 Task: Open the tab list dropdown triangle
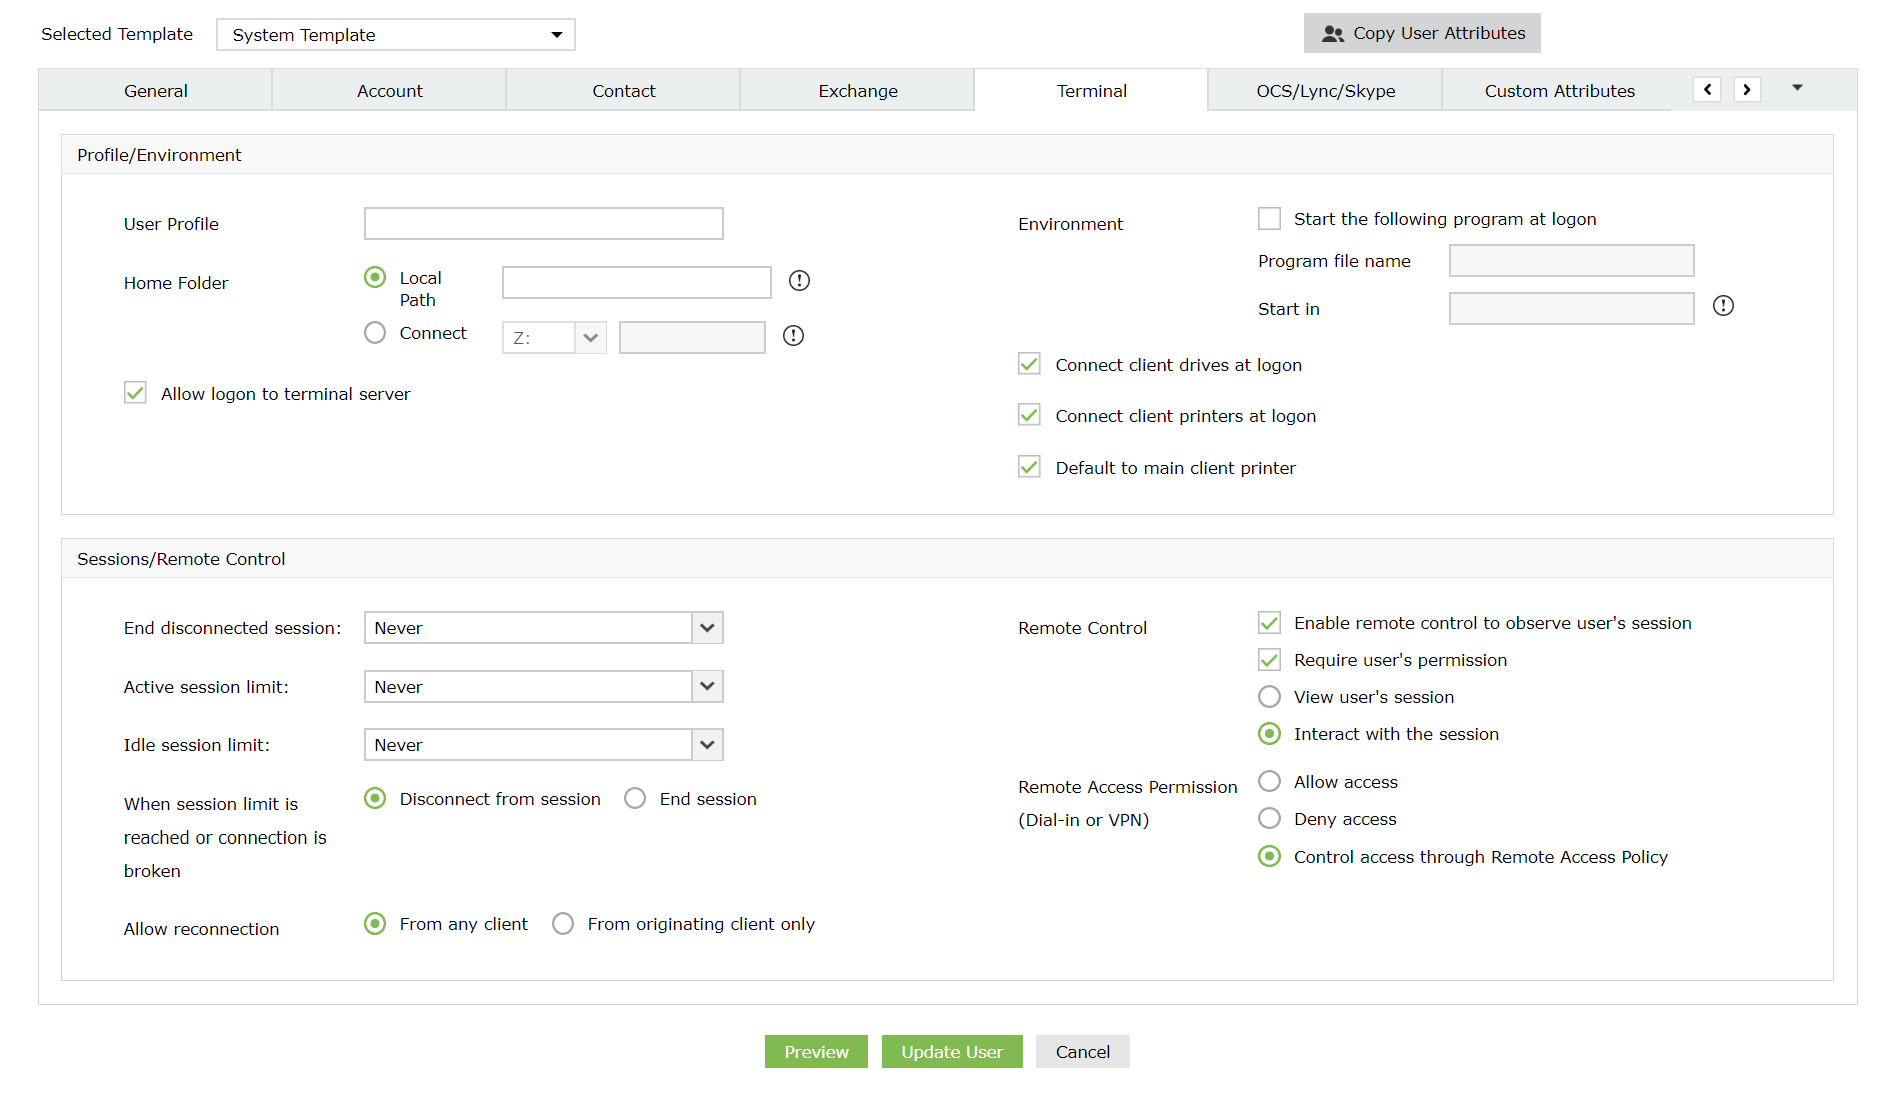[x=1797, y=88]
